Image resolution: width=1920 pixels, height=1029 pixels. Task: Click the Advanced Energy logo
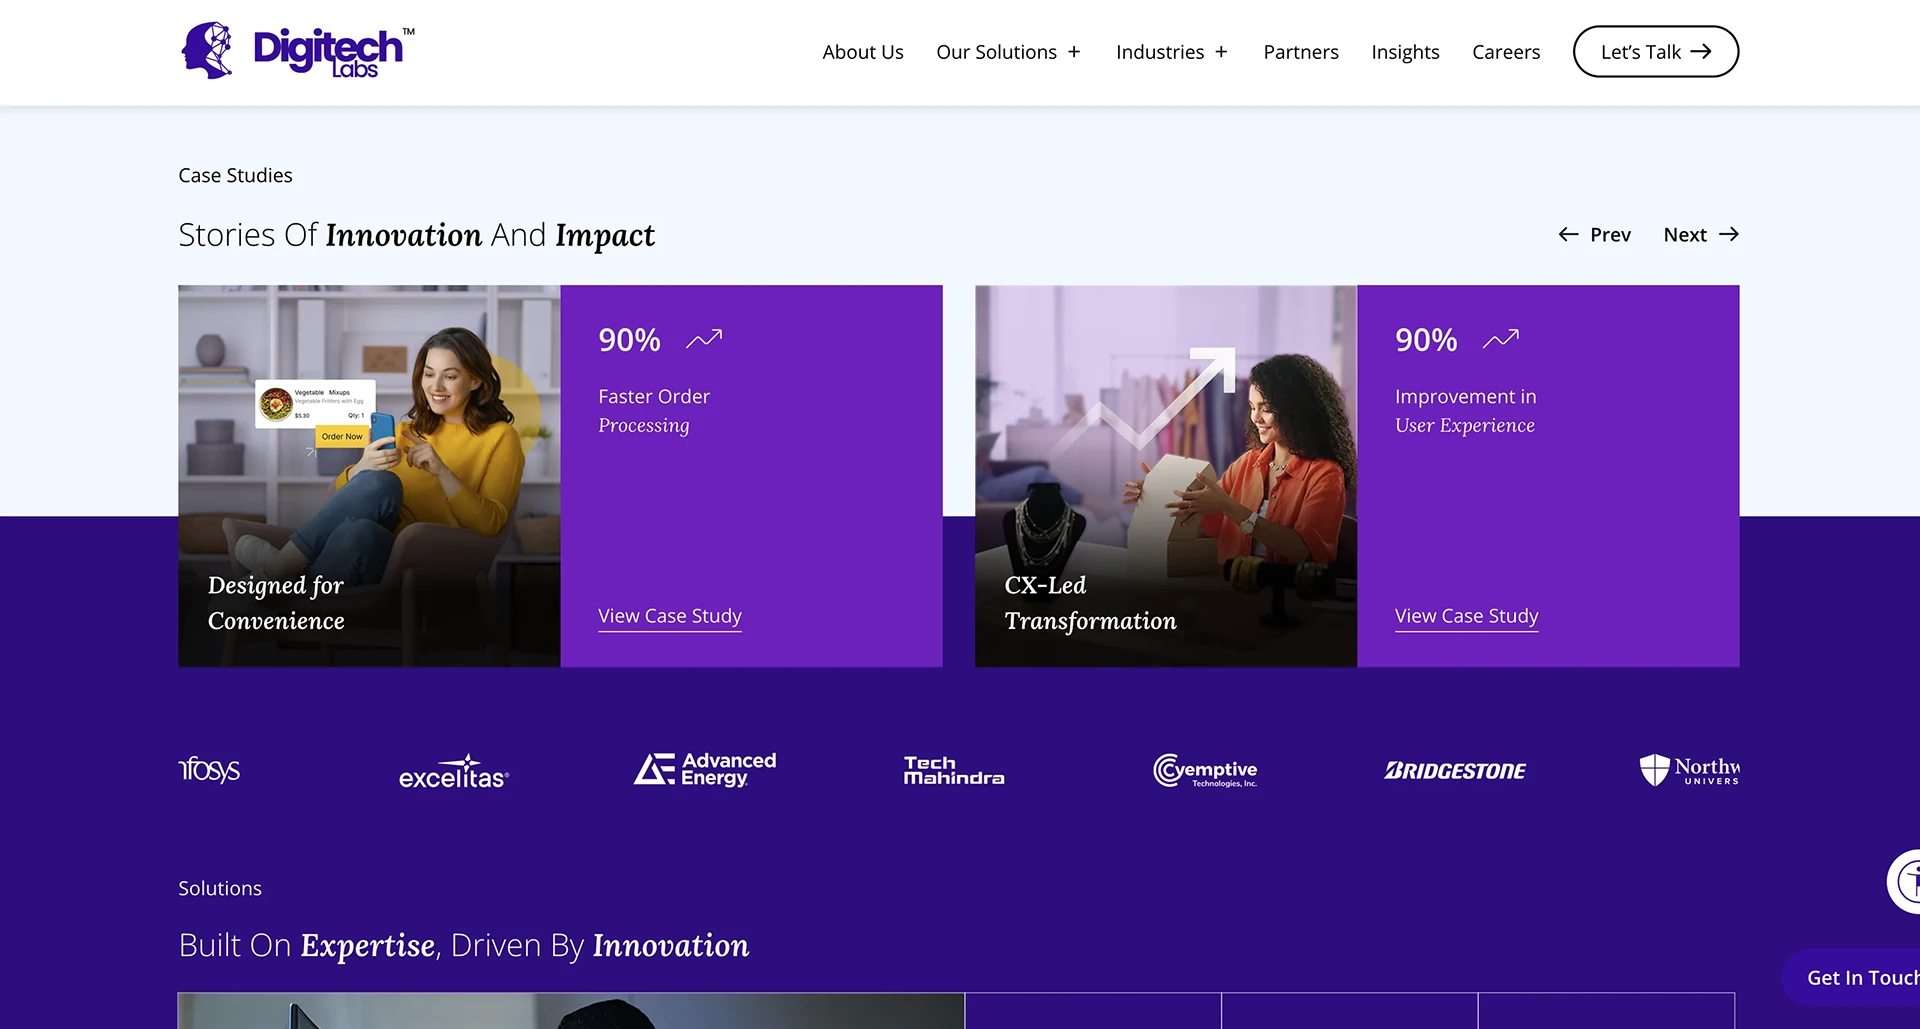pyautogui.click(x=705, y=769)
